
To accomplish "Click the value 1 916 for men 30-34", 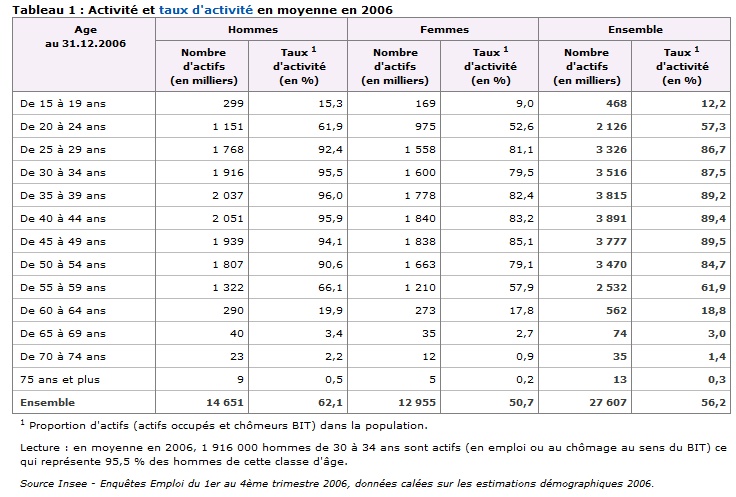I will [228, 173].
